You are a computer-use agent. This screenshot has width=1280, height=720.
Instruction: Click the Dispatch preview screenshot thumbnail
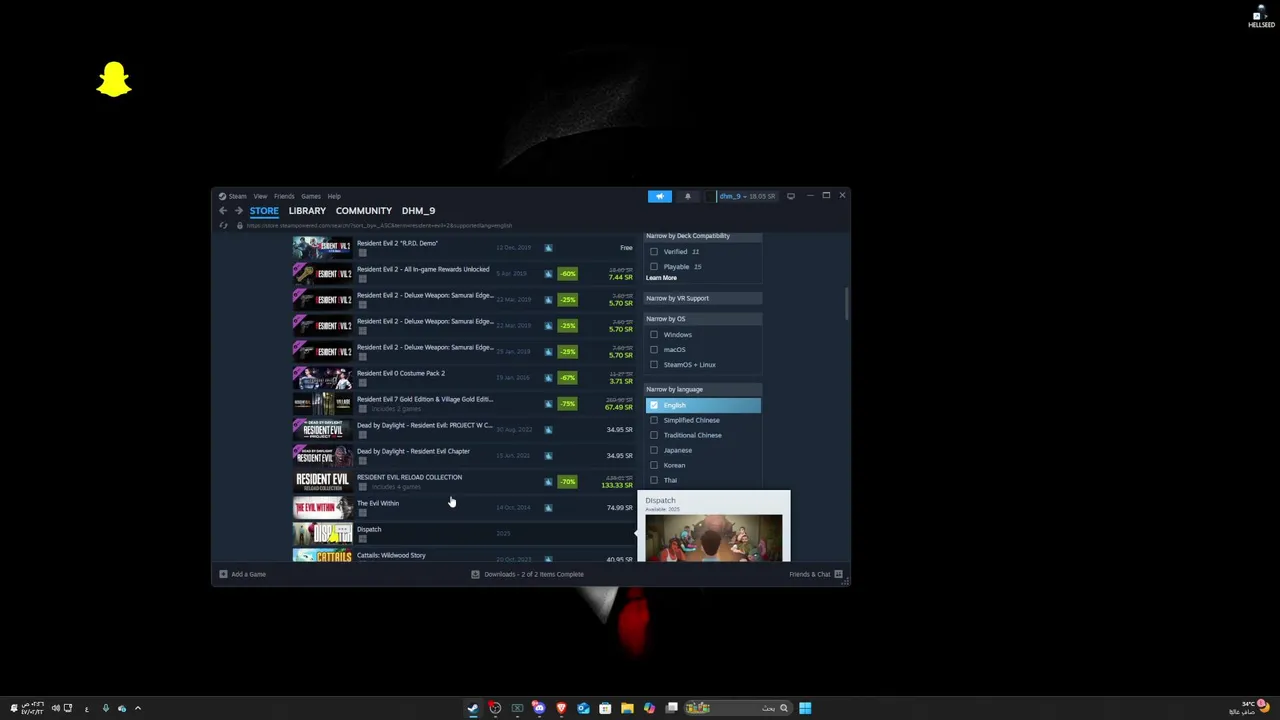[x=714, y=538]
